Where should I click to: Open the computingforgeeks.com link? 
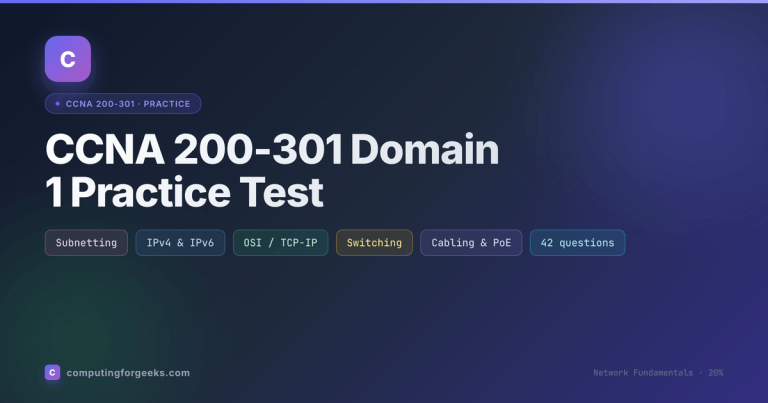[128, 373]
